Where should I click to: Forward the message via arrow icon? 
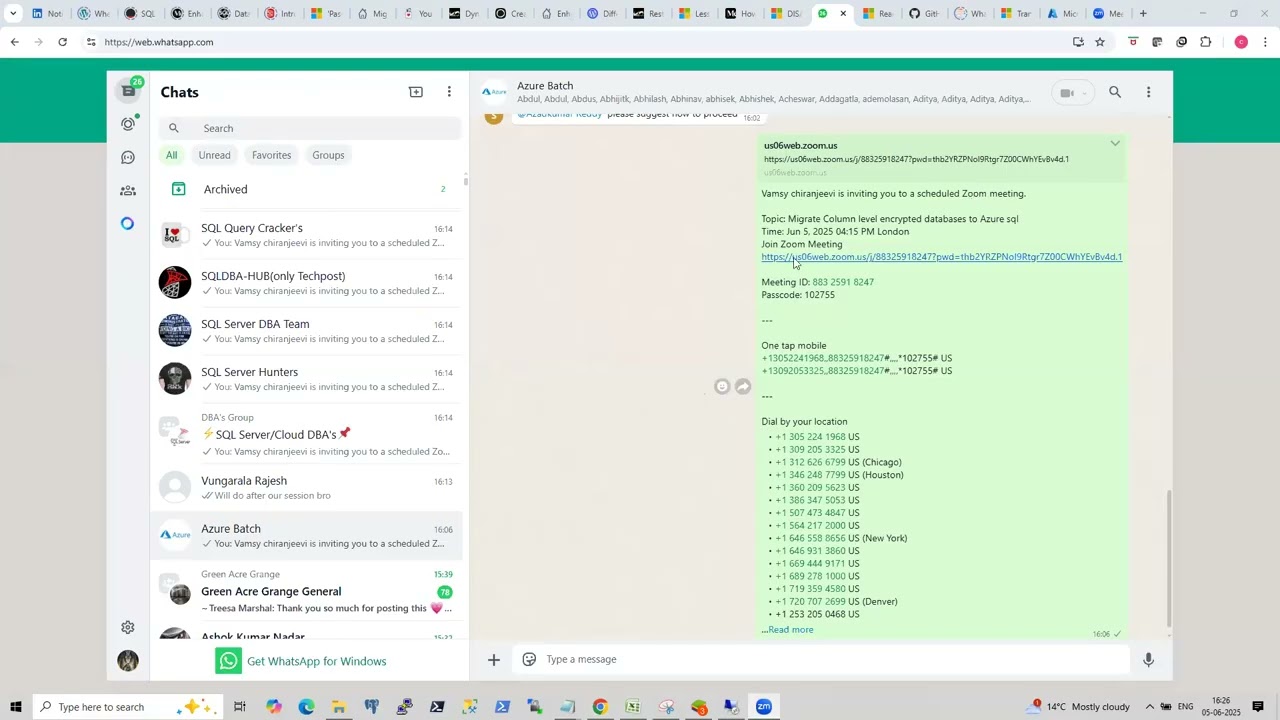tap(743, 387)
